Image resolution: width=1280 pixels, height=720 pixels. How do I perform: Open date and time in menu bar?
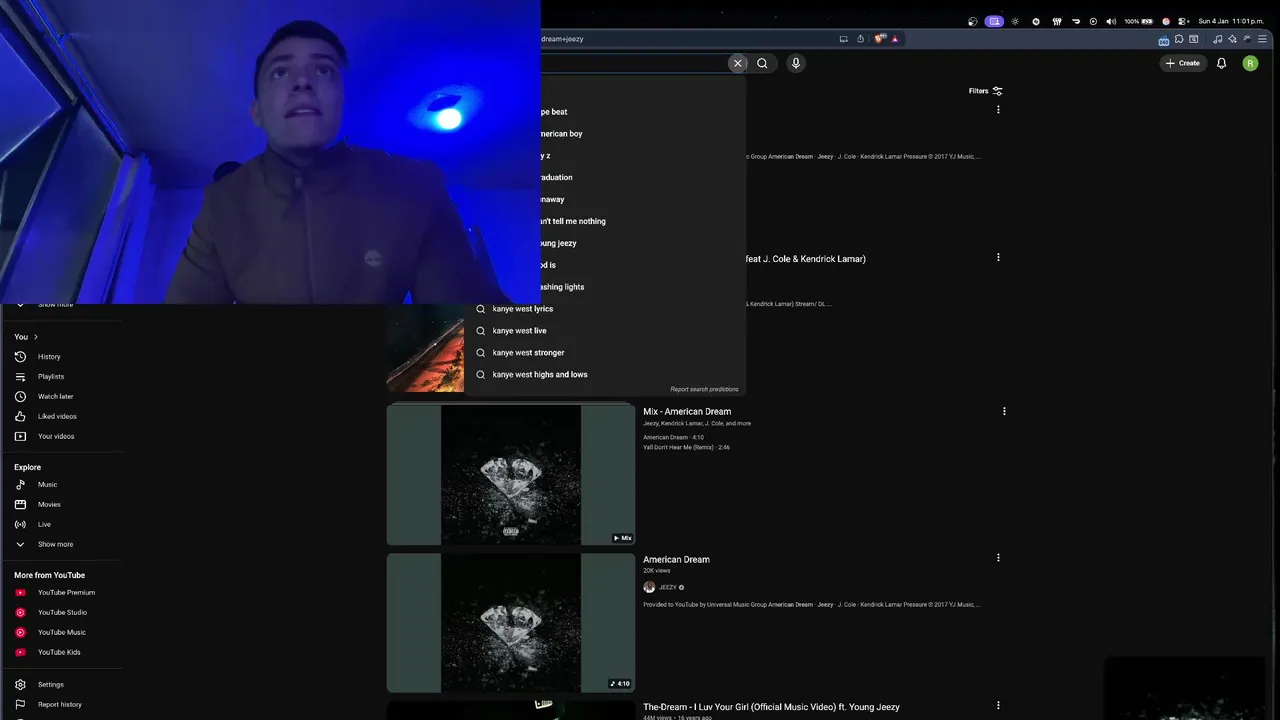(1231, 21)
